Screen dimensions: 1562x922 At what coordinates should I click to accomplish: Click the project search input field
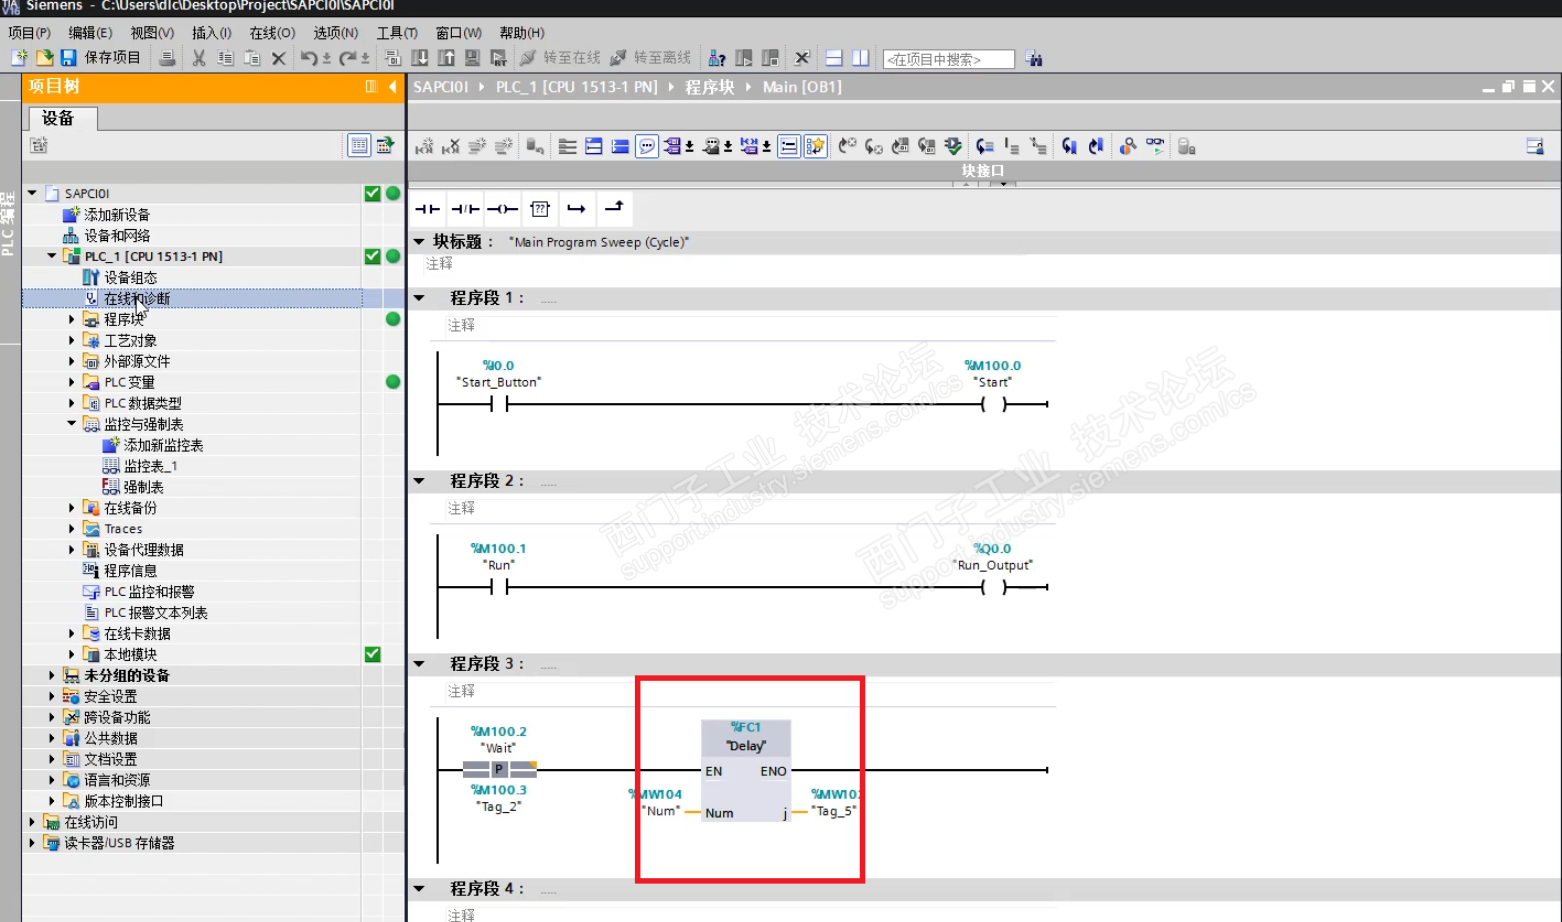pos(949,59)
